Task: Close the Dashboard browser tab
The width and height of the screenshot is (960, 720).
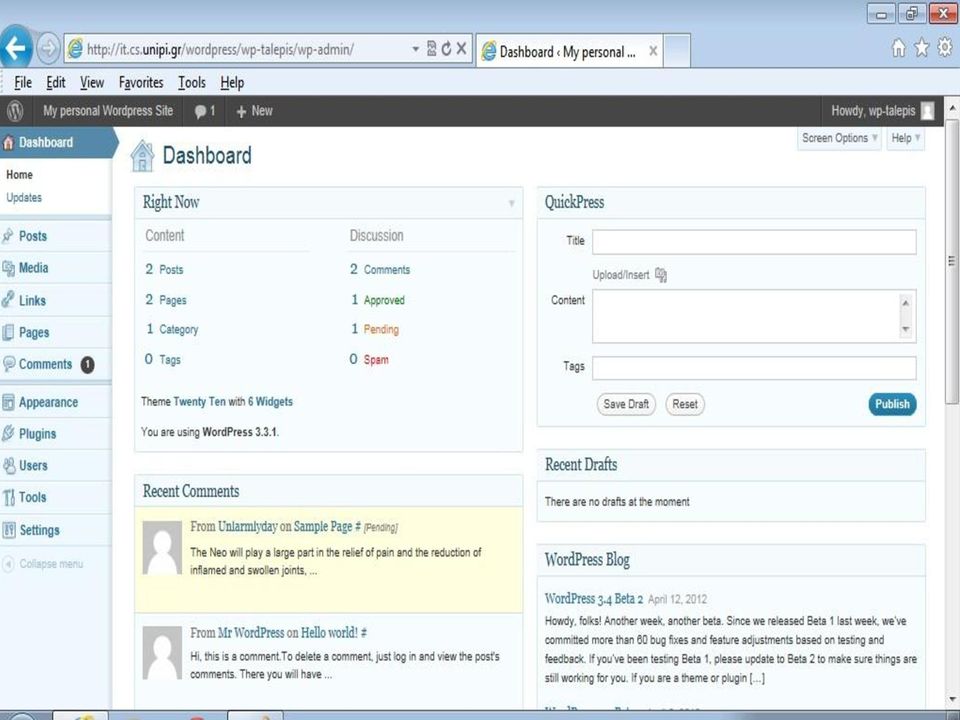Action: point(653,51)
